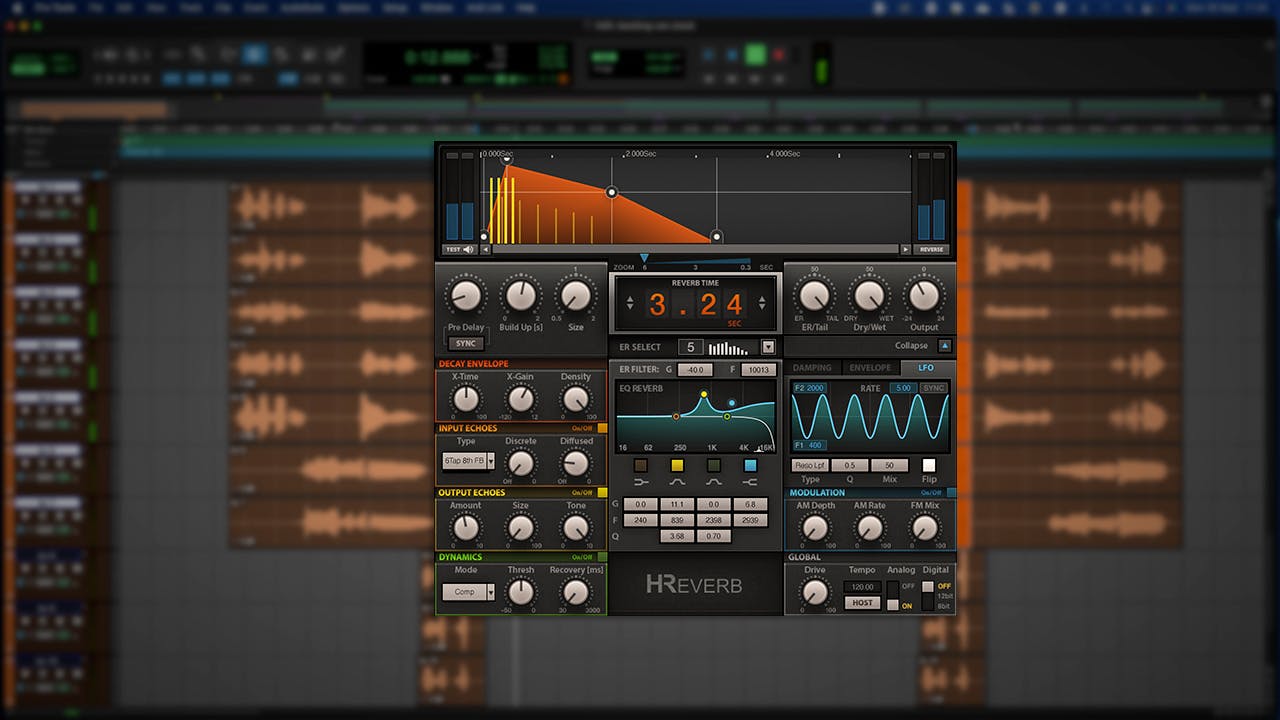This screenshot has height=720, width=1280.
Task: Click the yellow EQ band color swatch
Action: [677, 466]
